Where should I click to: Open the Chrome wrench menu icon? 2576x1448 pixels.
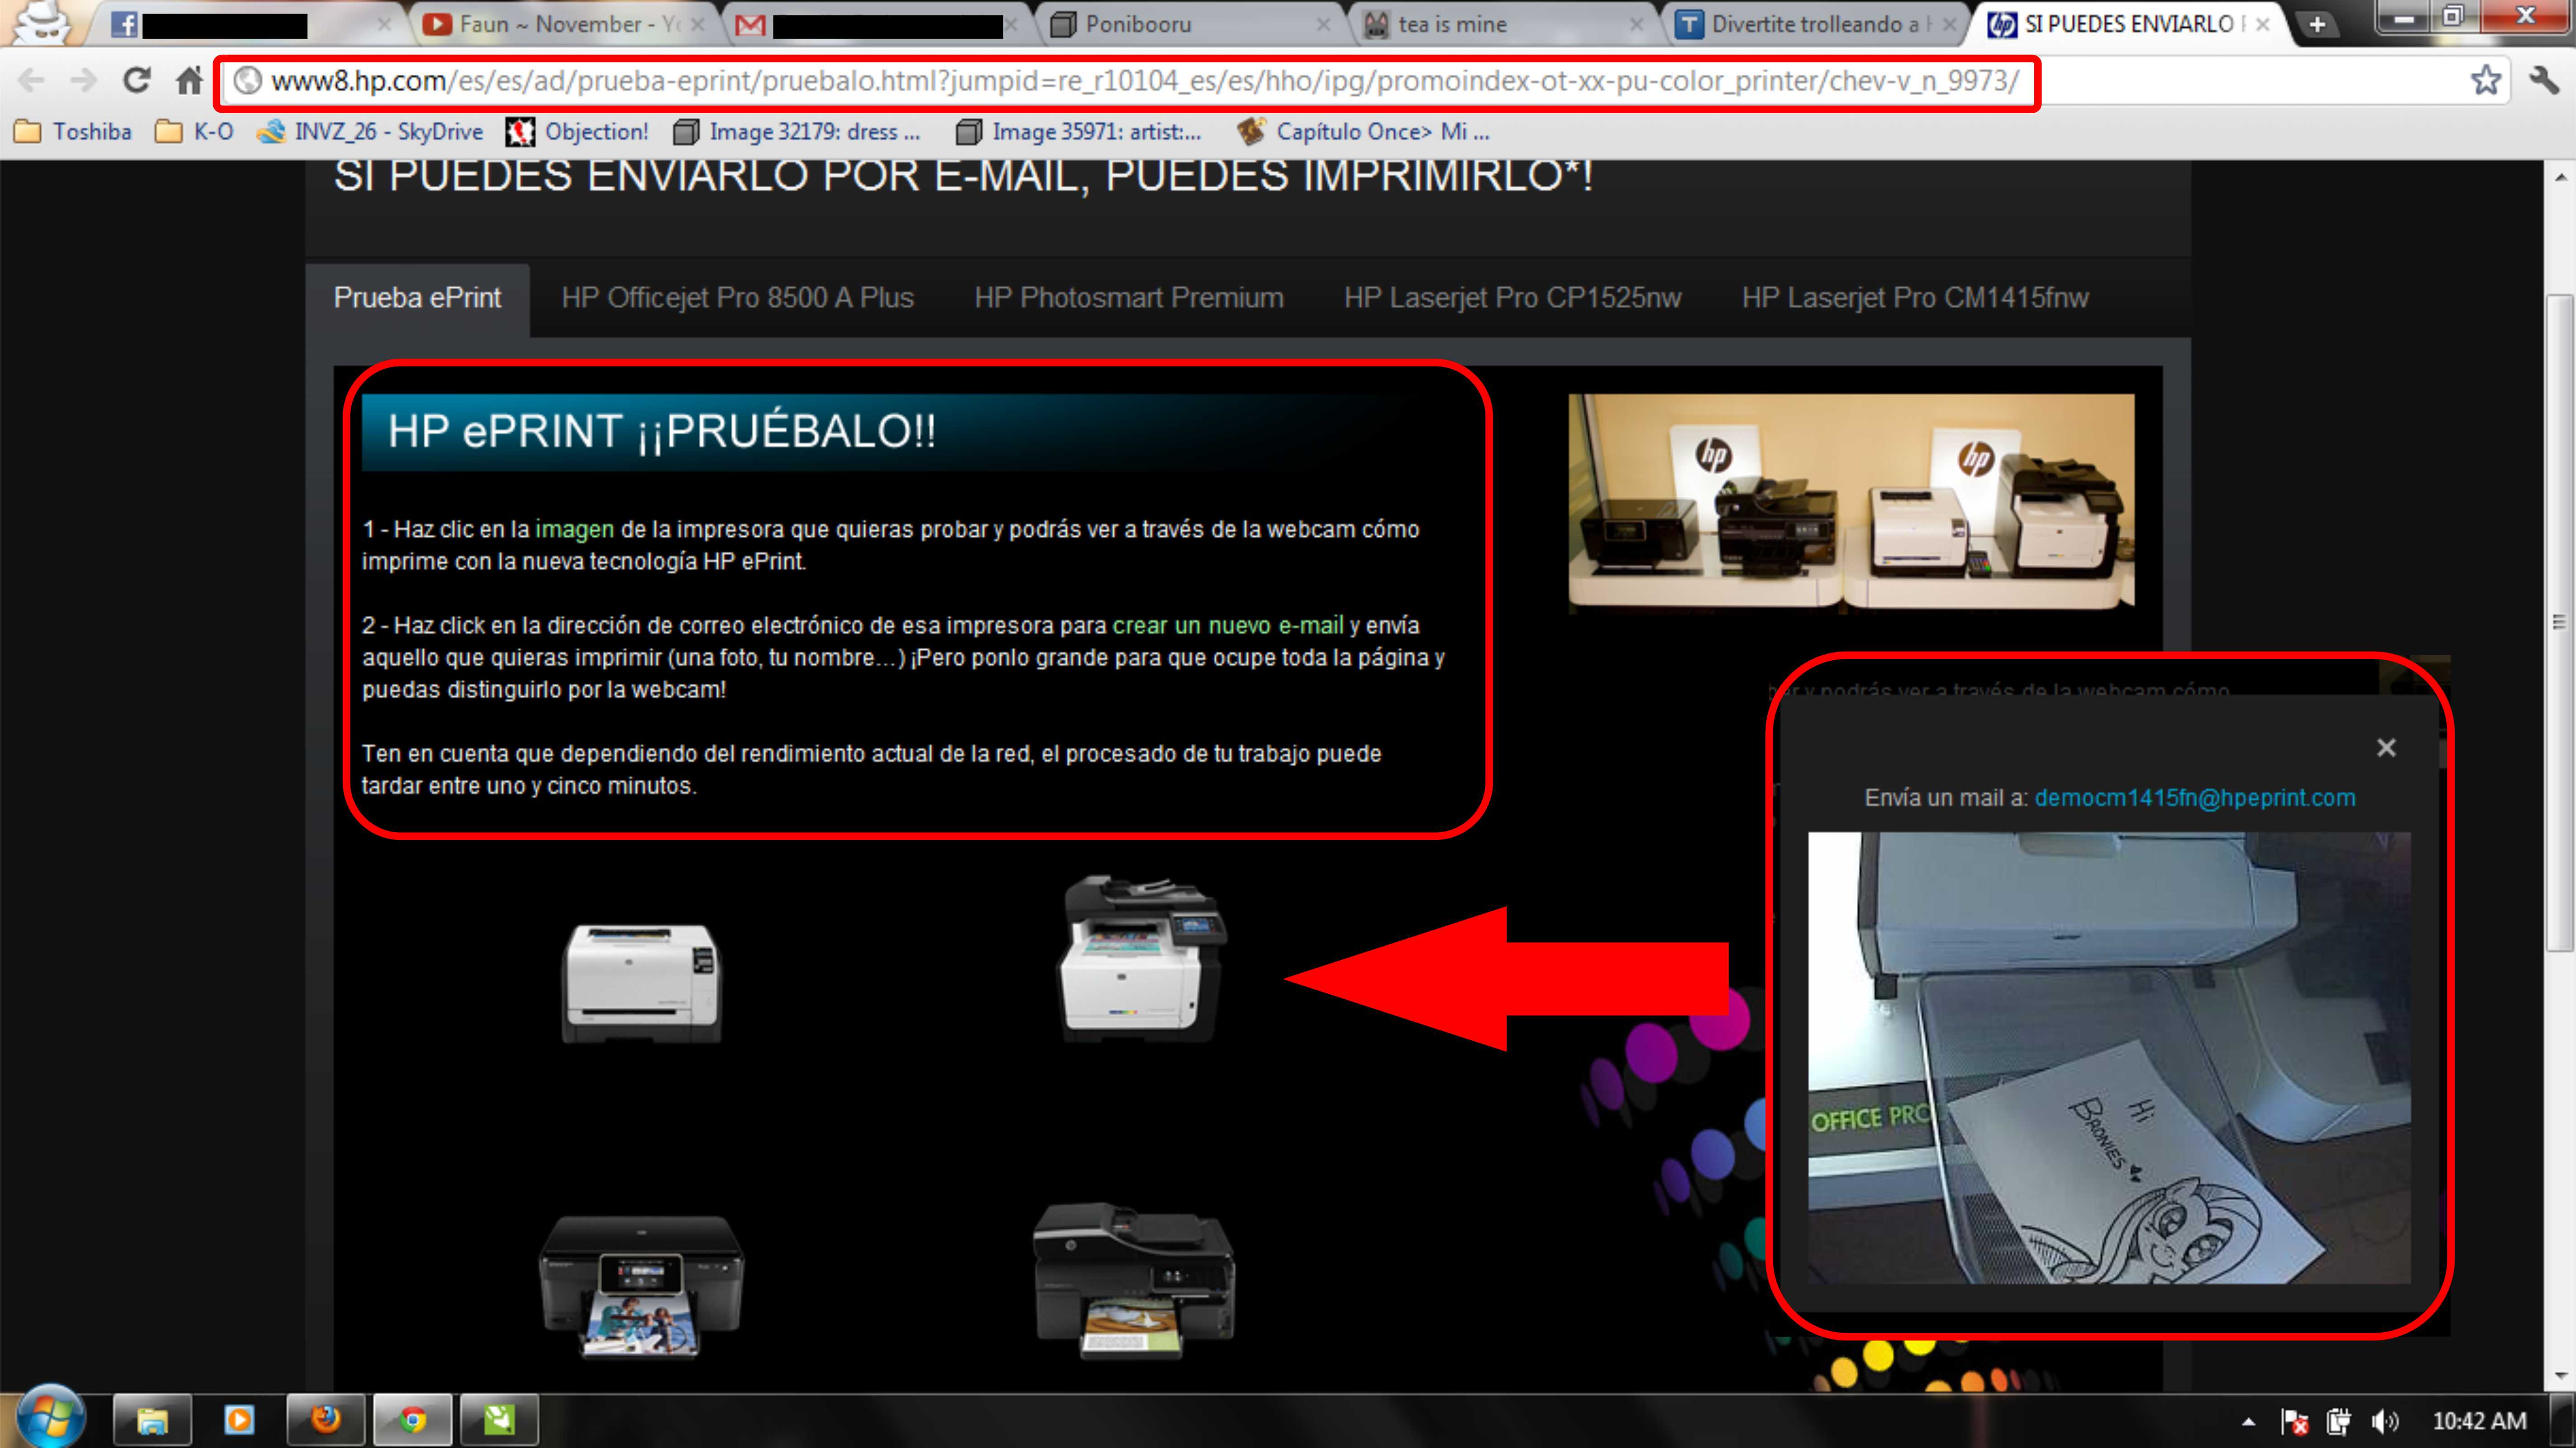tap(2544, 80)
